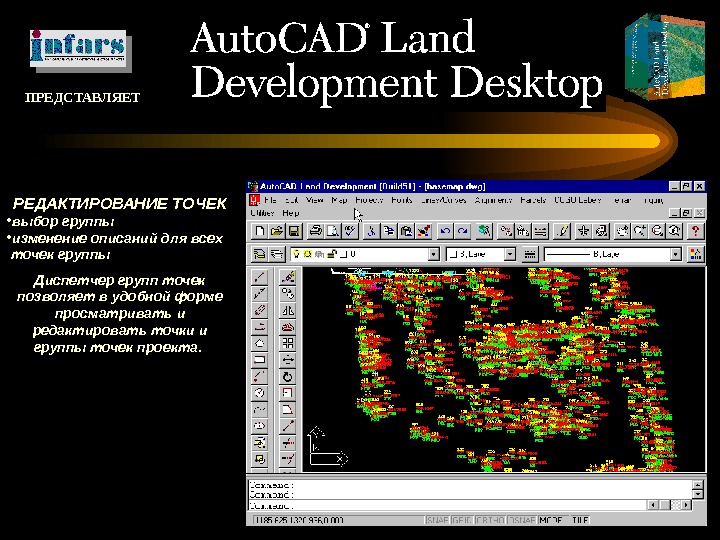Select the Polygon draw tool
720x540 pixels.
[x=259, y=343]
